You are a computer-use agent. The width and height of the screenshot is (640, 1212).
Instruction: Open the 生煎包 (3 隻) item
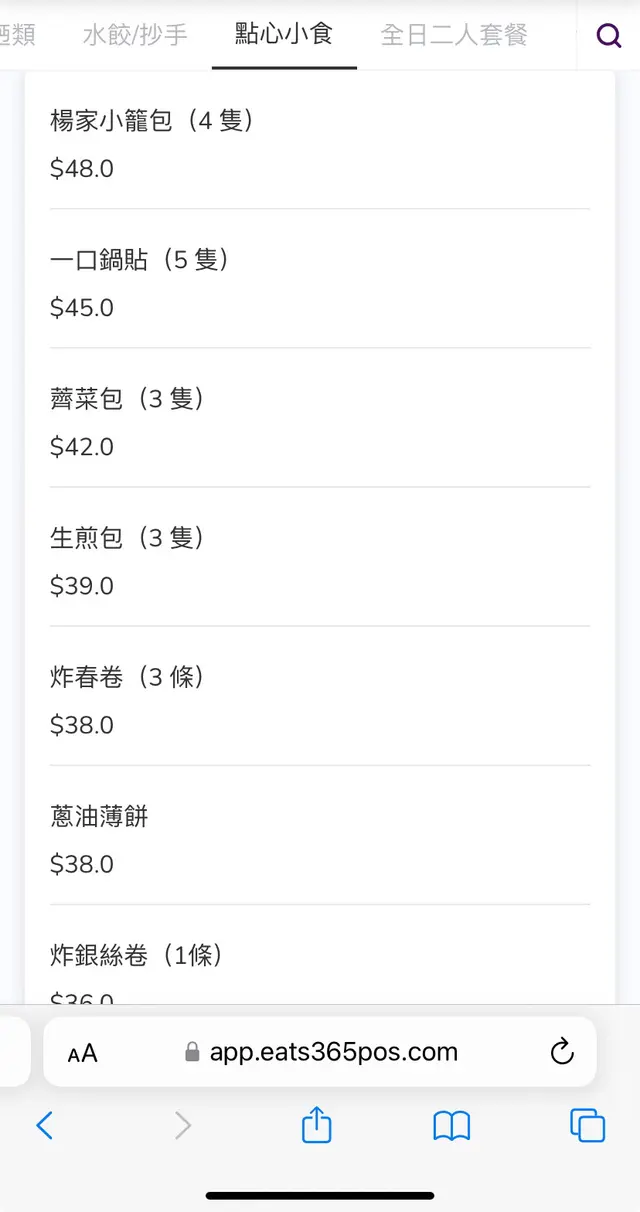click(x=320, y=561)
